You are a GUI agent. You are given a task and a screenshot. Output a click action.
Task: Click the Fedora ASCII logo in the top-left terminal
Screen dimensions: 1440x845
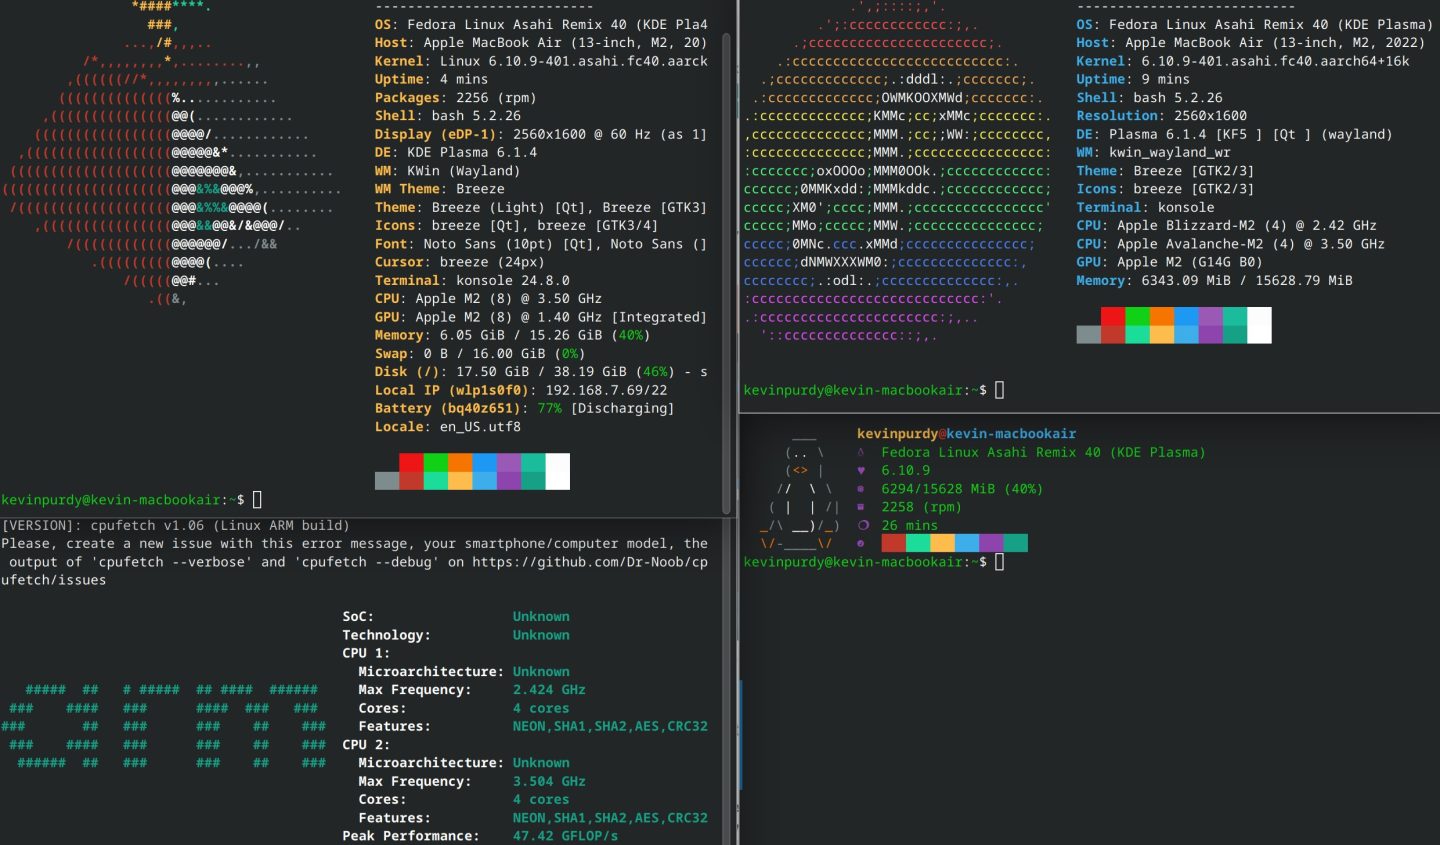click(x=160, y=170)
